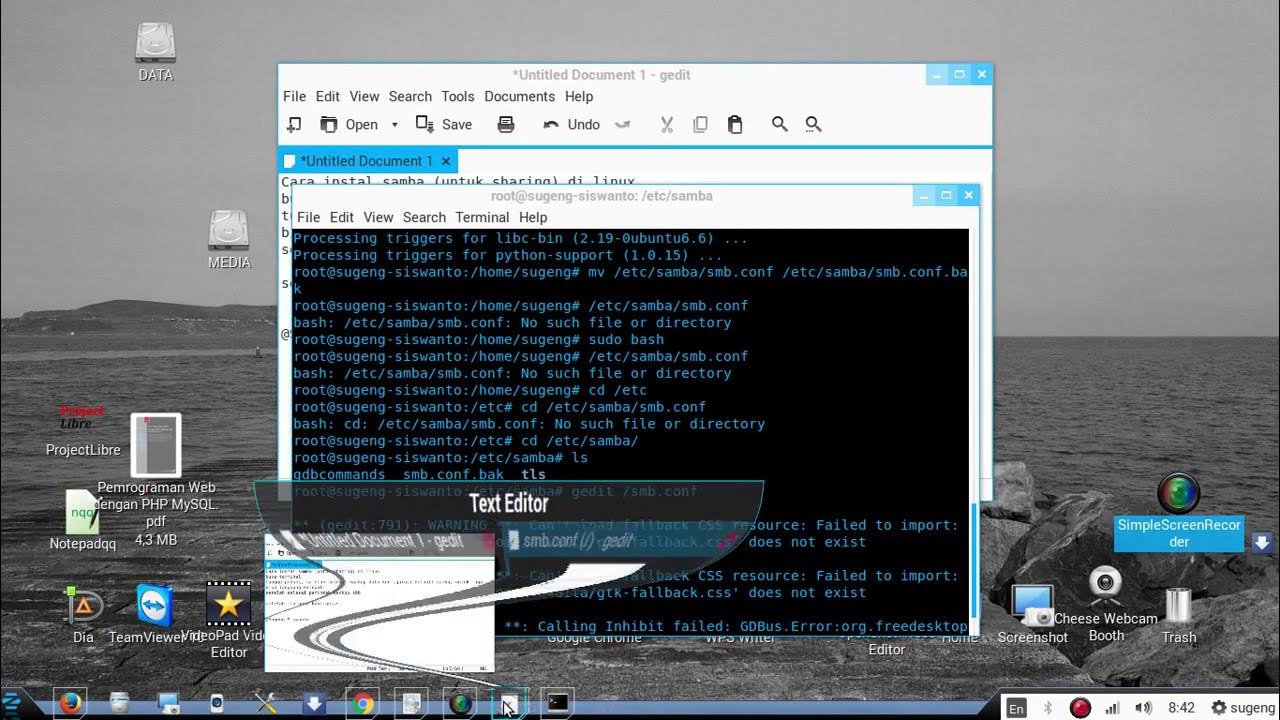The image size is (1280, 720).
Task: Click the gedit text editor taskbar icon
Action: click(x=508, y=704)
